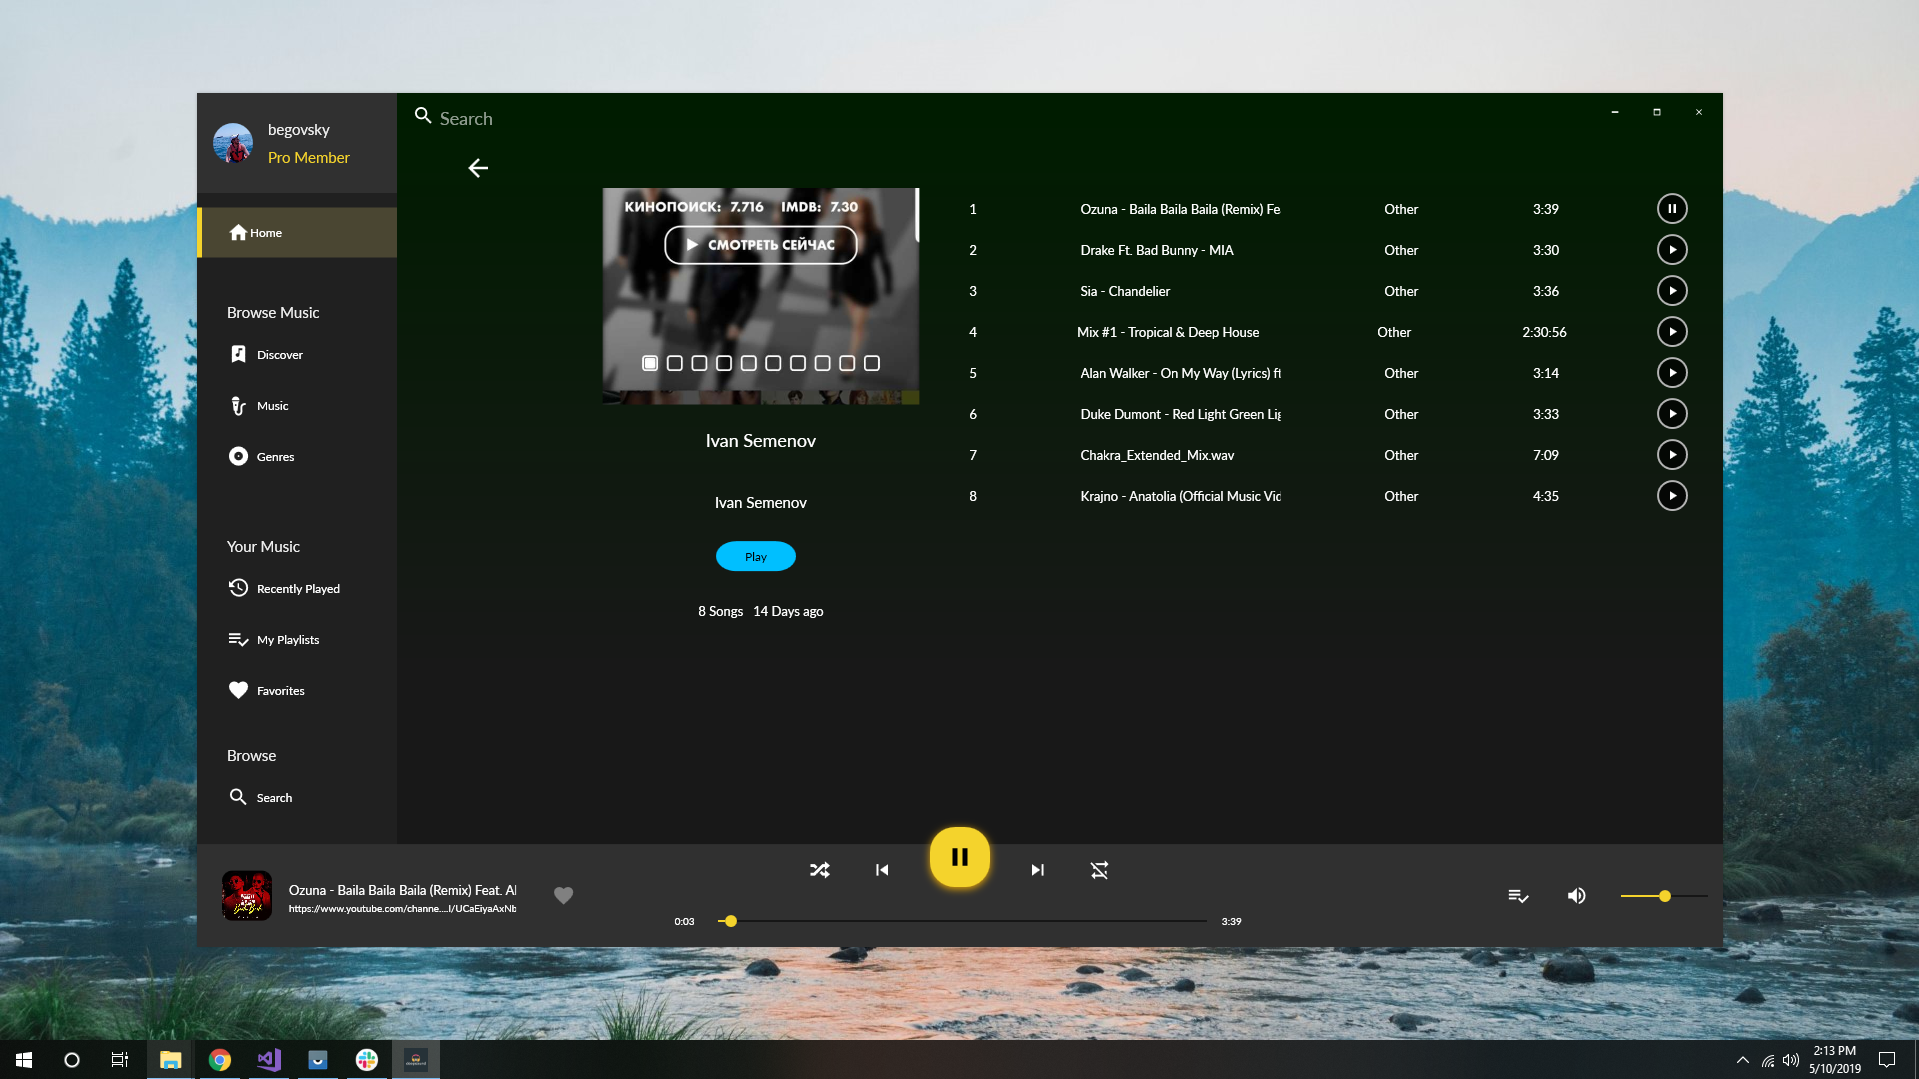Viewport: 1919px width, 1079px height.
Task: Open Chrome from the taskbar
Action: pyautogui.click(x=219, y=1059)
